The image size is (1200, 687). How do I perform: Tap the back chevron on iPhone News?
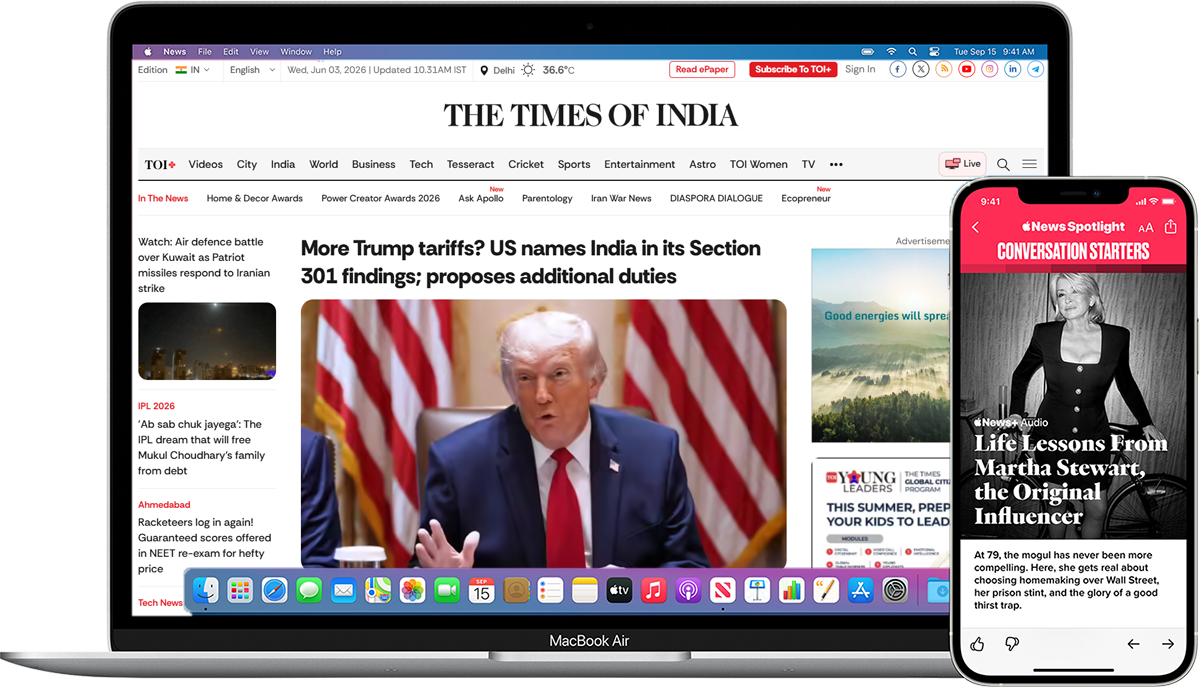976,228
